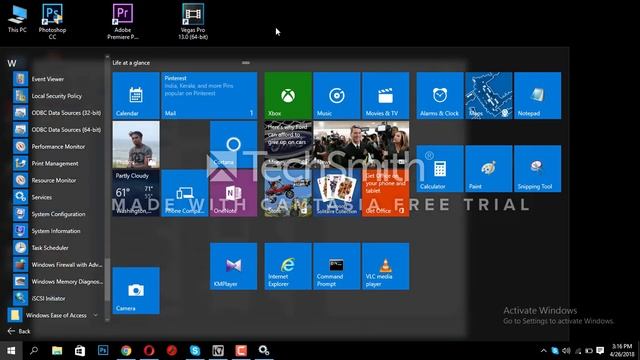Viewport: 640px width, 360px height.
Task: Open the Calendar tile
Action: pos(136,96)
